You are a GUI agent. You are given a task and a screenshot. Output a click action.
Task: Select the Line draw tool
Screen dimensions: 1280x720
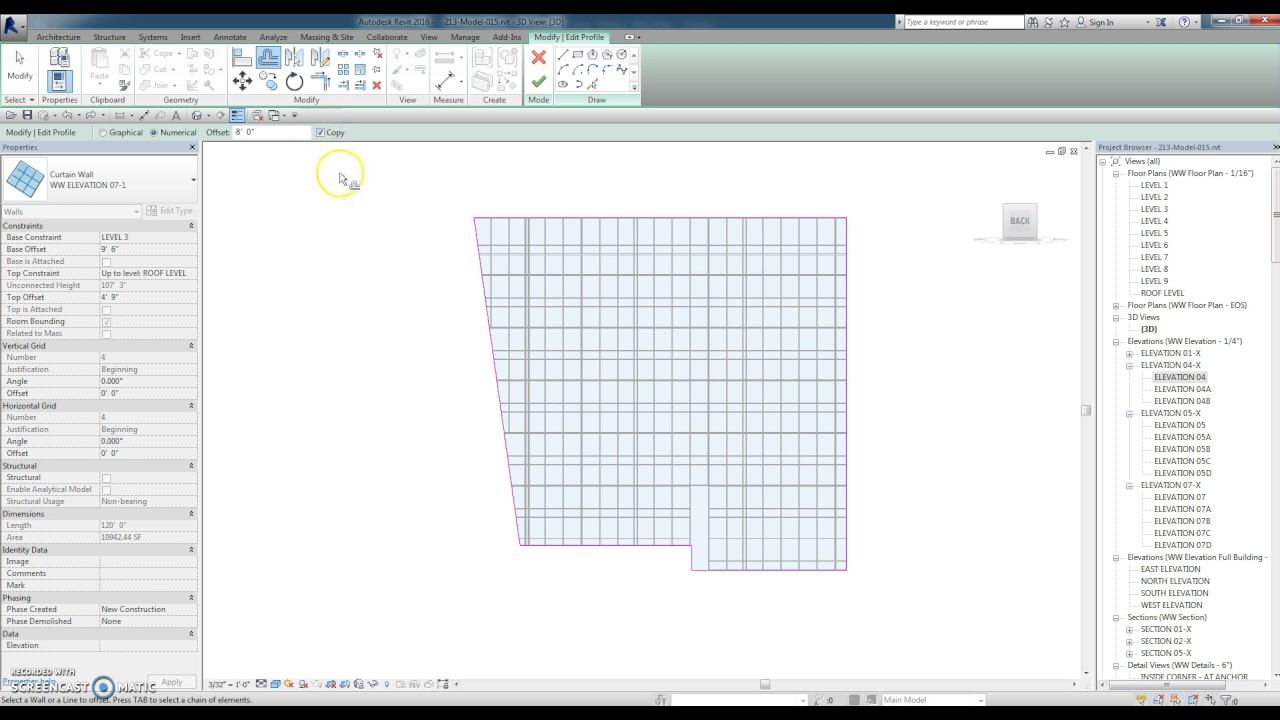click(563, 54)
